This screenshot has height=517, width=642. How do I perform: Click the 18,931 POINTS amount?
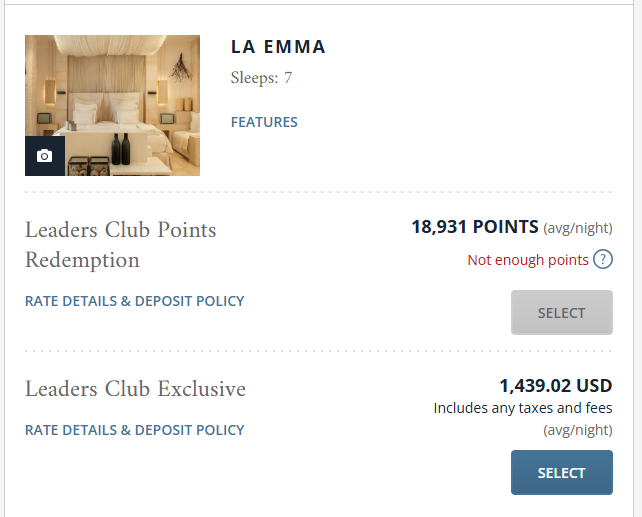click(x=475, y=227)
